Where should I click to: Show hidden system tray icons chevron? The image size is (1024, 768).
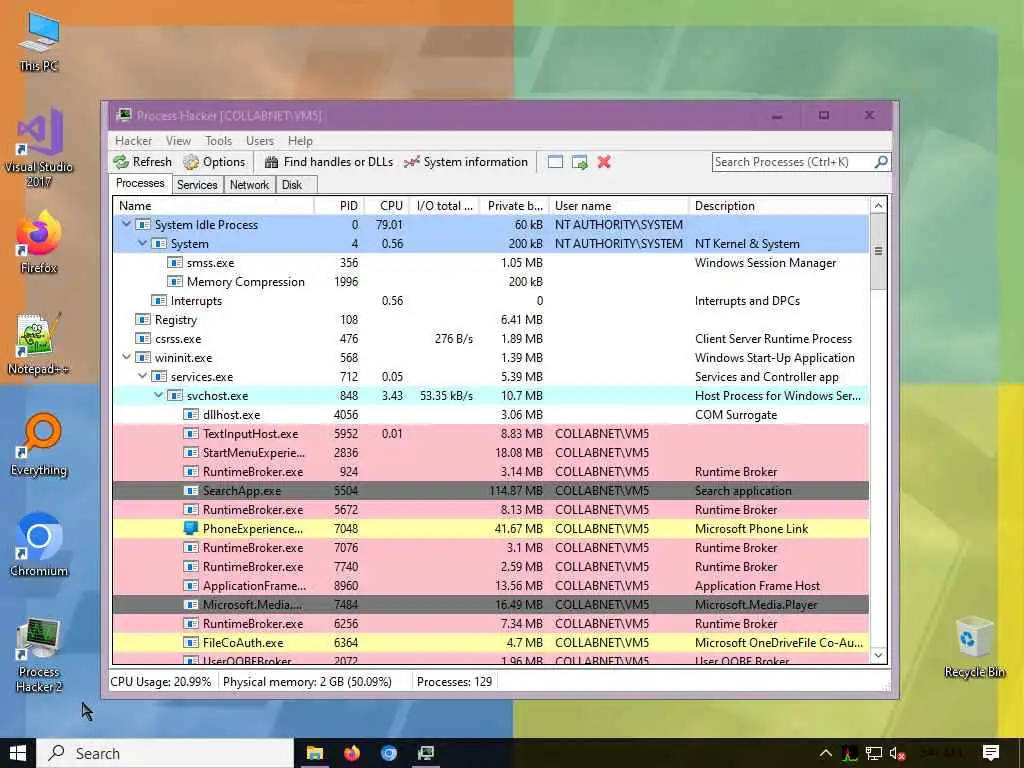pos(825,753)
